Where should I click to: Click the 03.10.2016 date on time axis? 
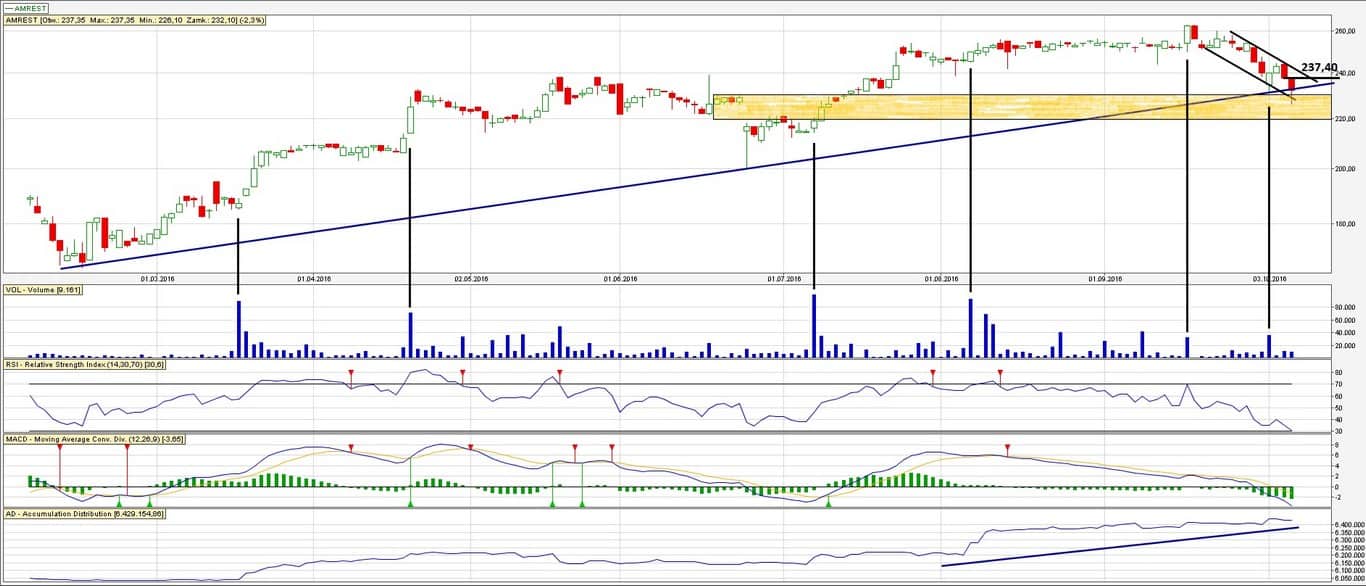[x=1268, y=279]
